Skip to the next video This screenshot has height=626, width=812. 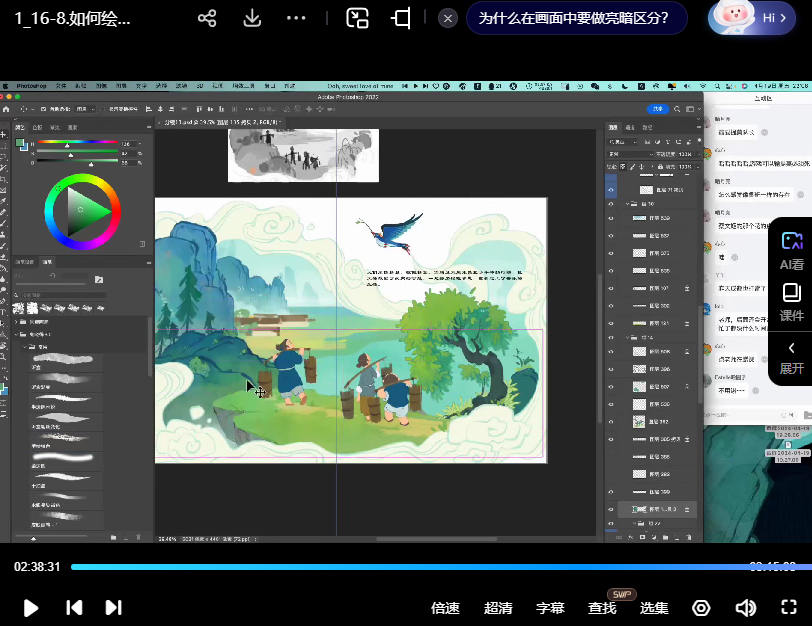click(113, 608)
